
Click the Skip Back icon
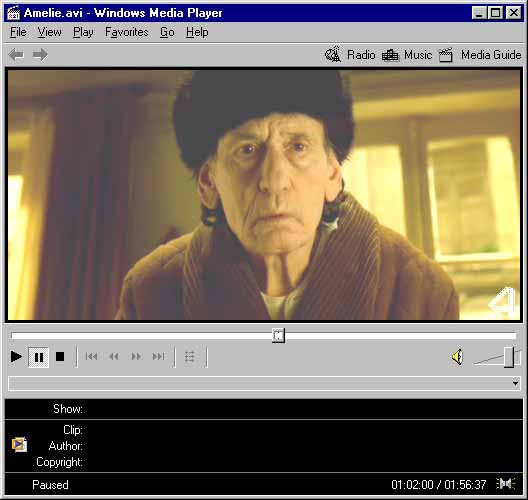(x=91, y=357)
